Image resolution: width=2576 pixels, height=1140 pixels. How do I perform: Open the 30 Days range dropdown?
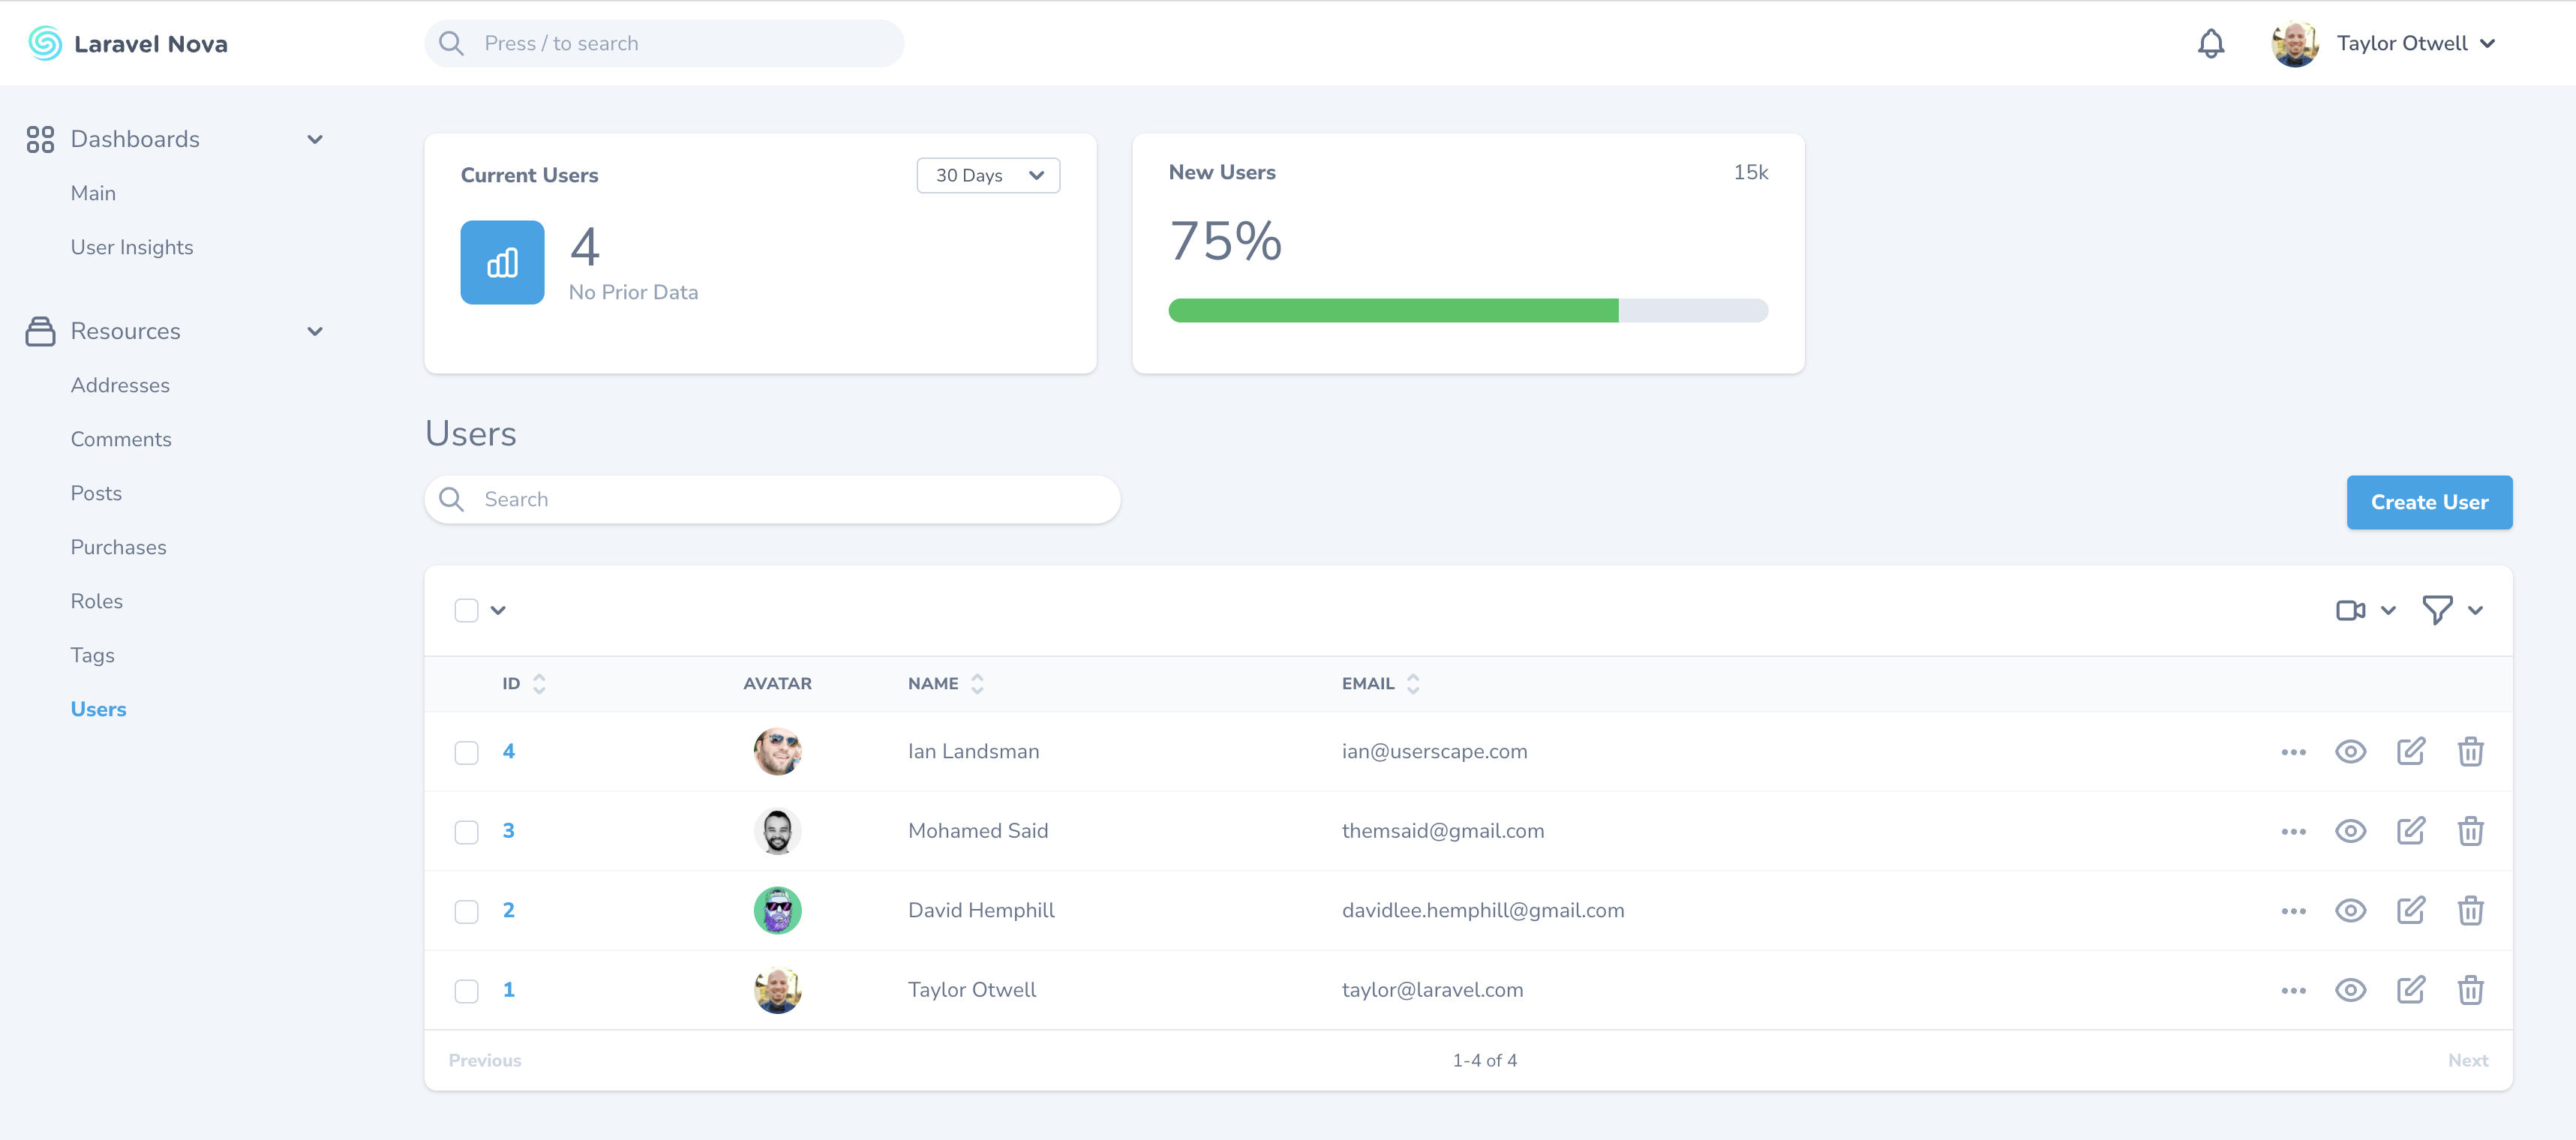[987, 175]
